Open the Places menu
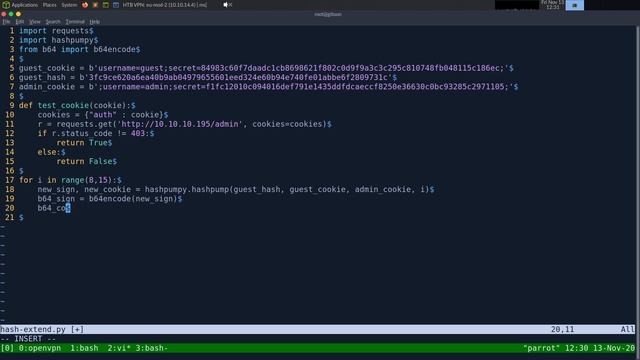 50,5
